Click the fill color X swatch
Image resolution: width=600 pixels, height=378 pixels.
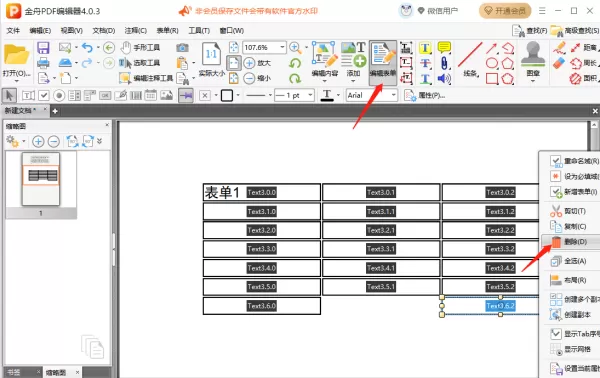tap(205, 95)
